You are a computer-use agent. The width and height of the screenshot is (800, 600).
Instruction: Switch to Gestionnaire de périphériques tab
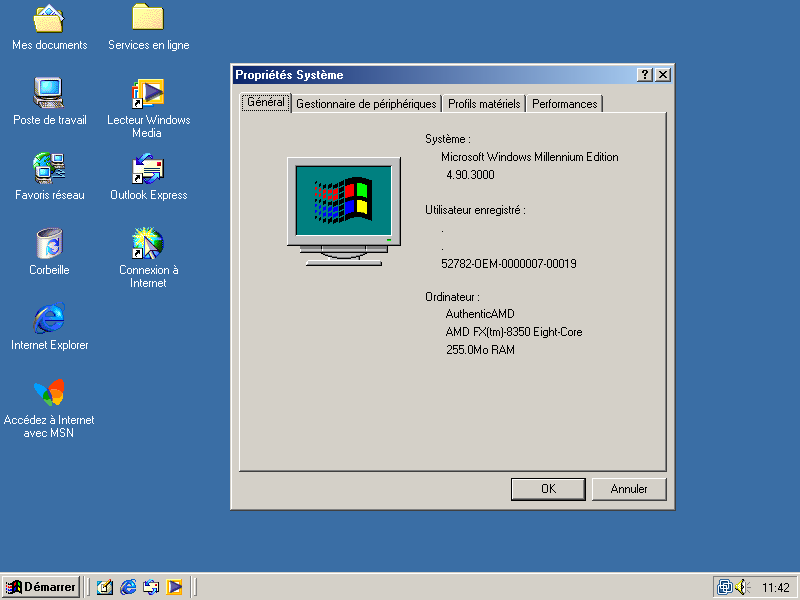pyautogui.click(x=366, y=104)
